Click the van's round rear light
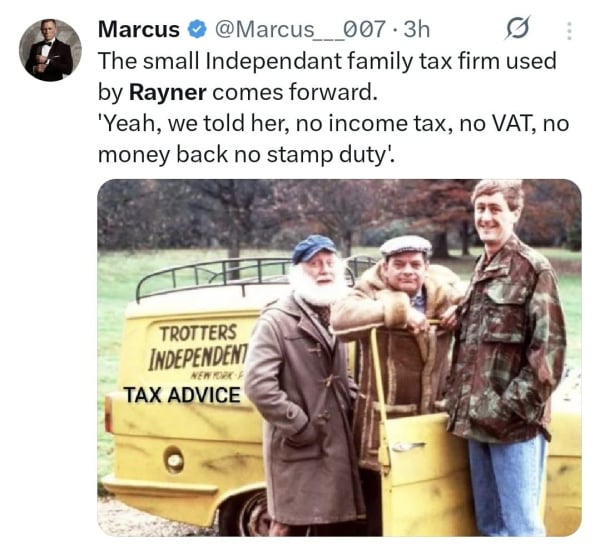The height and width of the screenshot is (550, 600). pyautogui.click(x=174, y=460)
